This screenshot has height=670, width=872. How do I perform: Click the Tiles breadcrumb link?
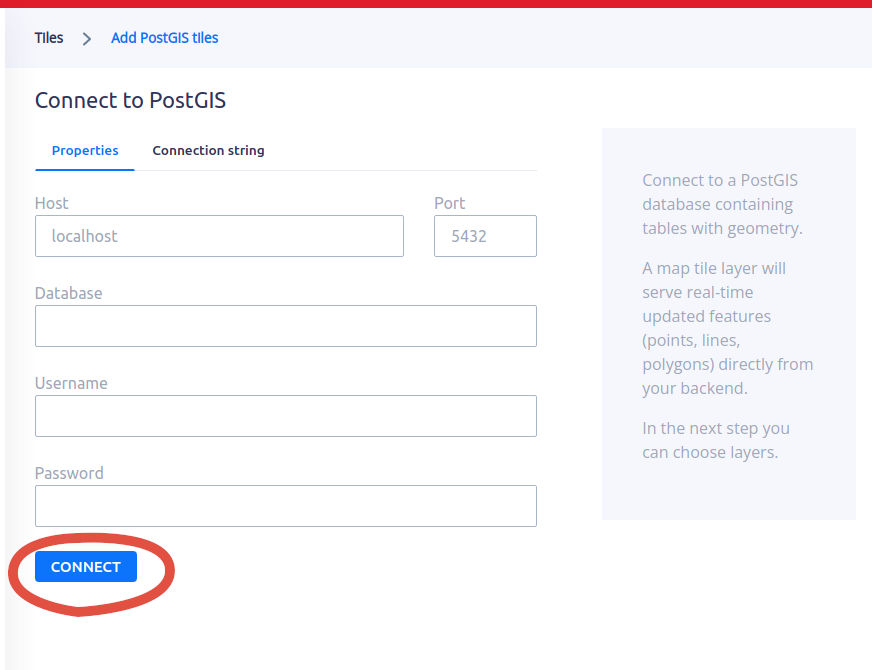(x=48, y=38)
